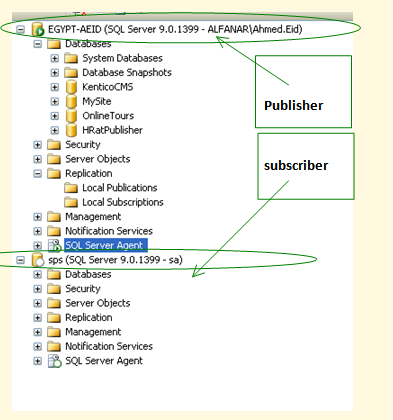Click the Replication folder icon under sps
Image resolution: width=393 pixels, height=420 pixels.
(54, 318)
